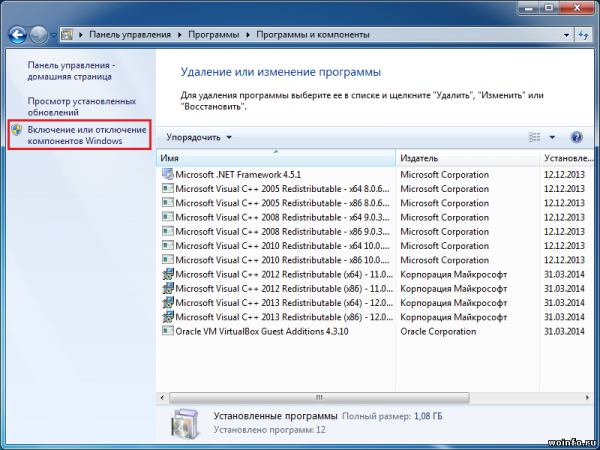Open address bar history dropdown
The image size is (600, 450).
coord(566,35)
